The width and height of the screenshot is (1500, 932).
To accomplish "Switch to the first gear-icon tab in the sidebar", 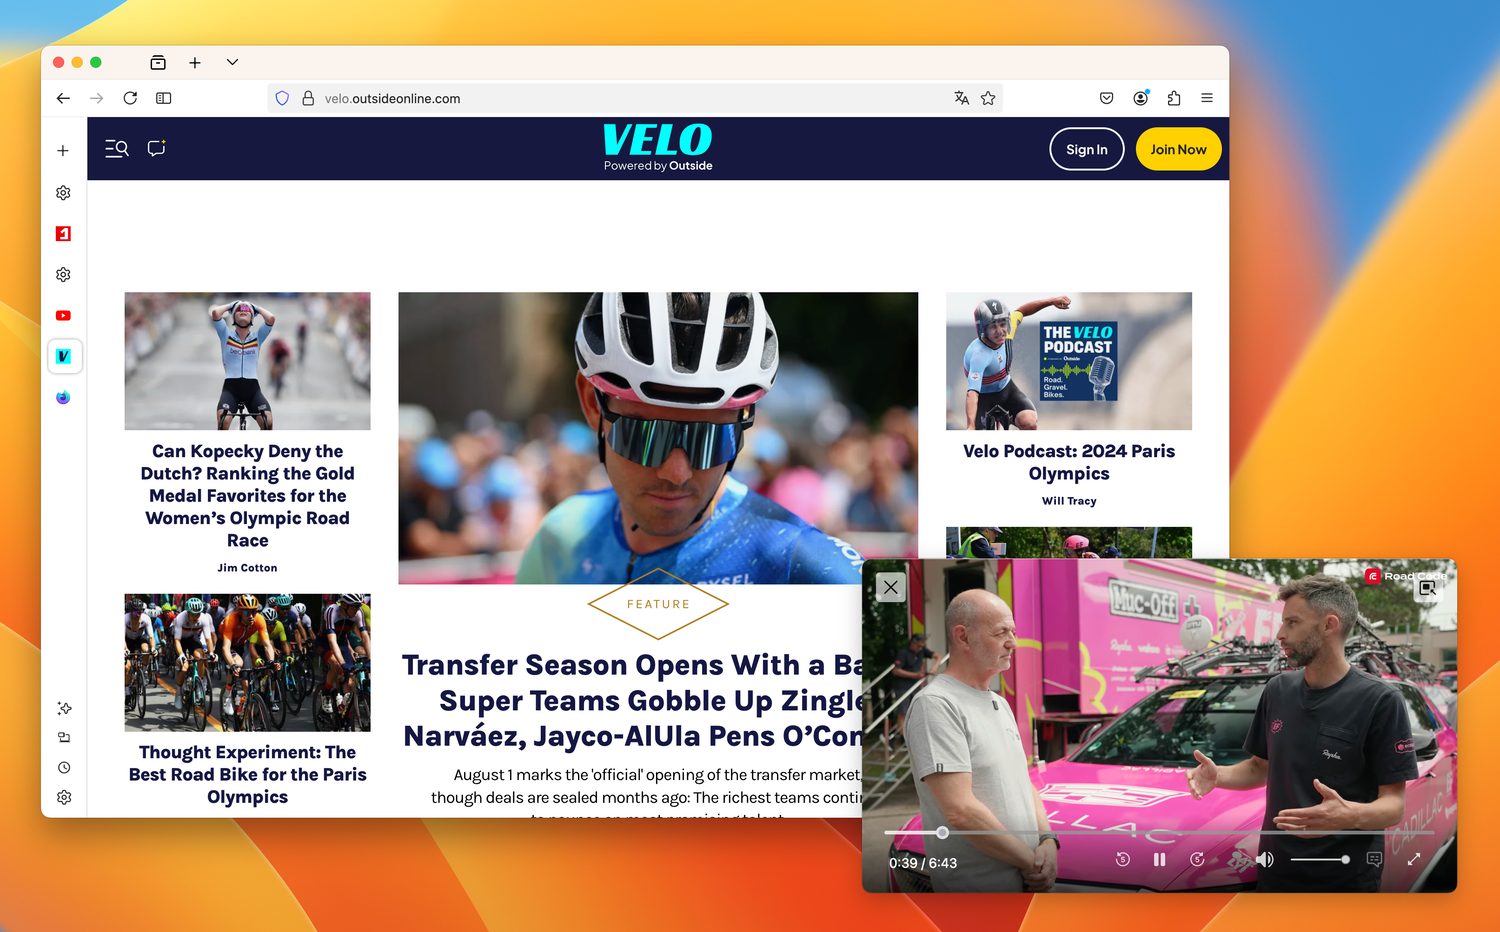I will tap(63, 192).
